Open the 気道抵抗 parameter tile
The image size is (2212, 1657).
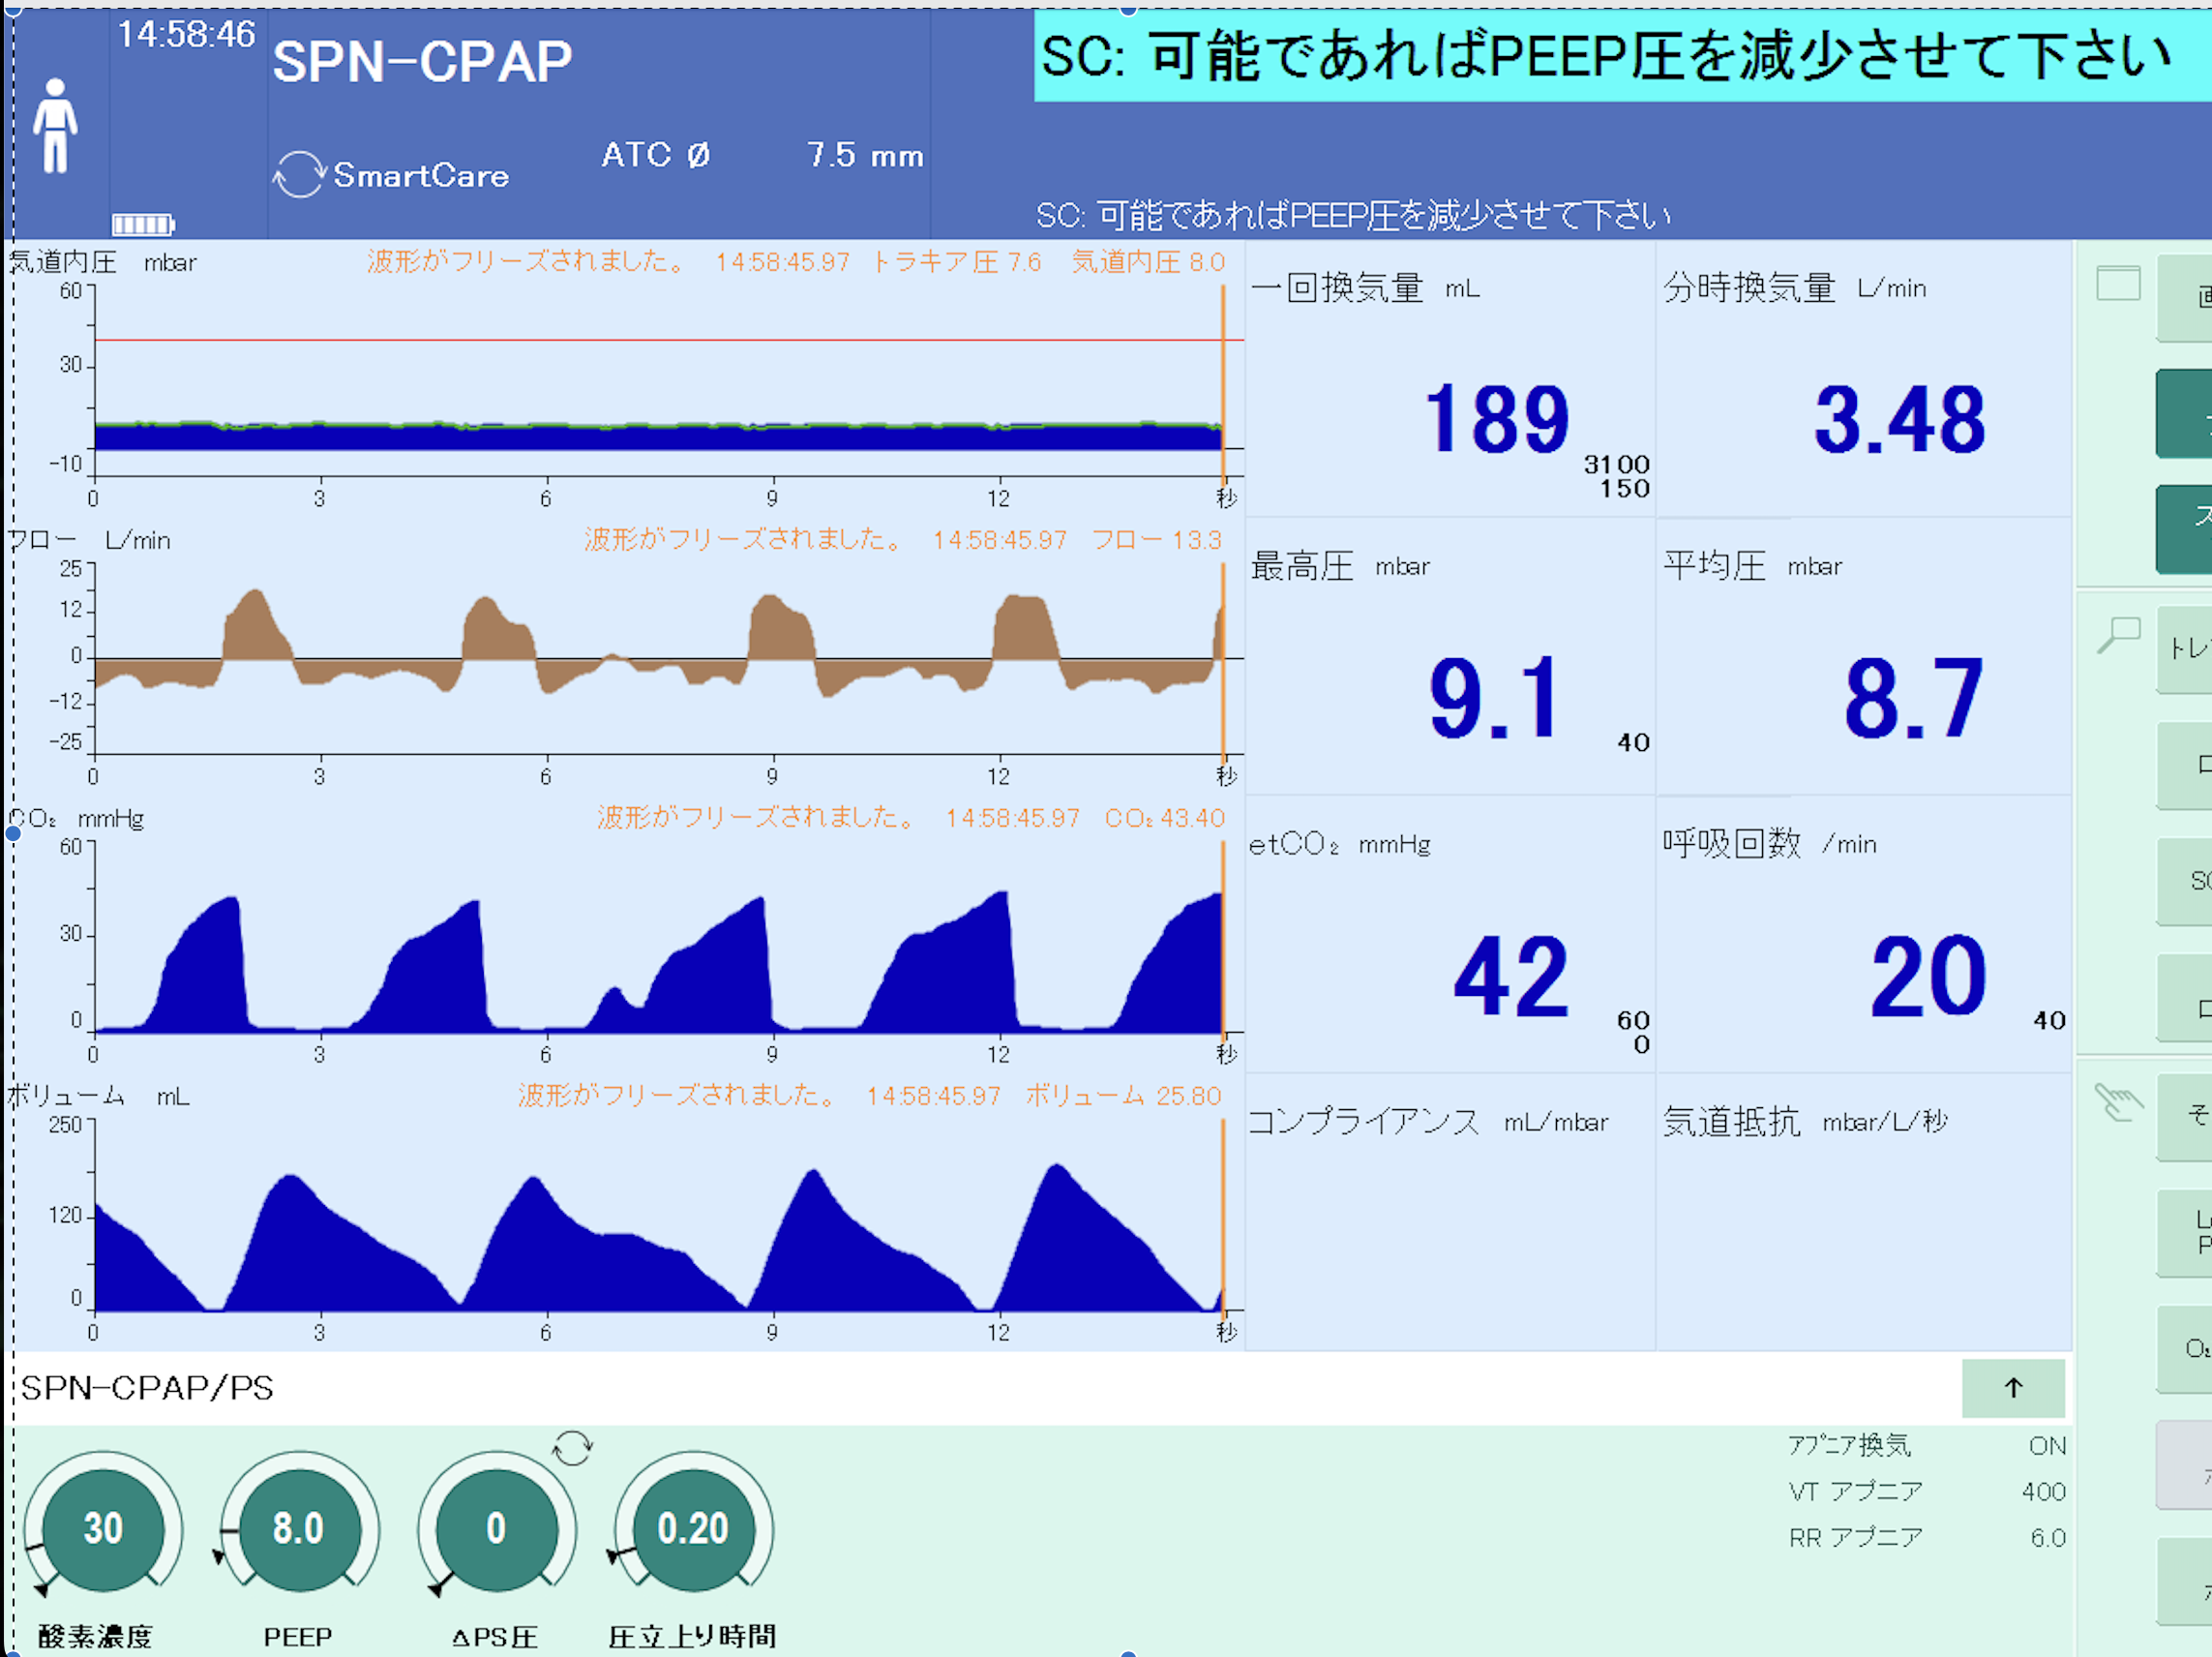pos(1863,1212)
